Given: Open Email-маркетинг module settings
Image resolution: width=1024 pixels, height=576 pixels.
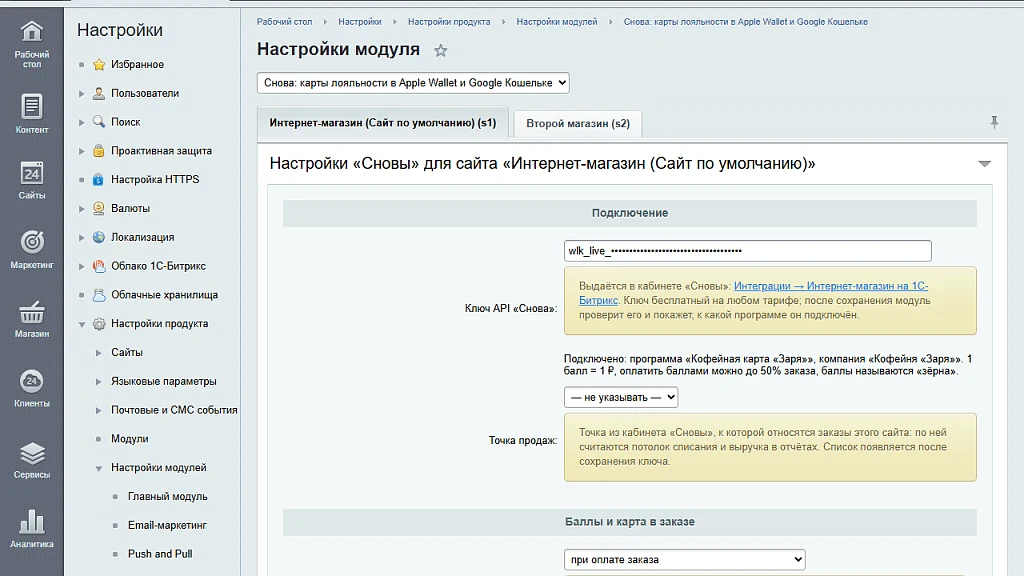Looking at the screenshot, I should (167, 525).
